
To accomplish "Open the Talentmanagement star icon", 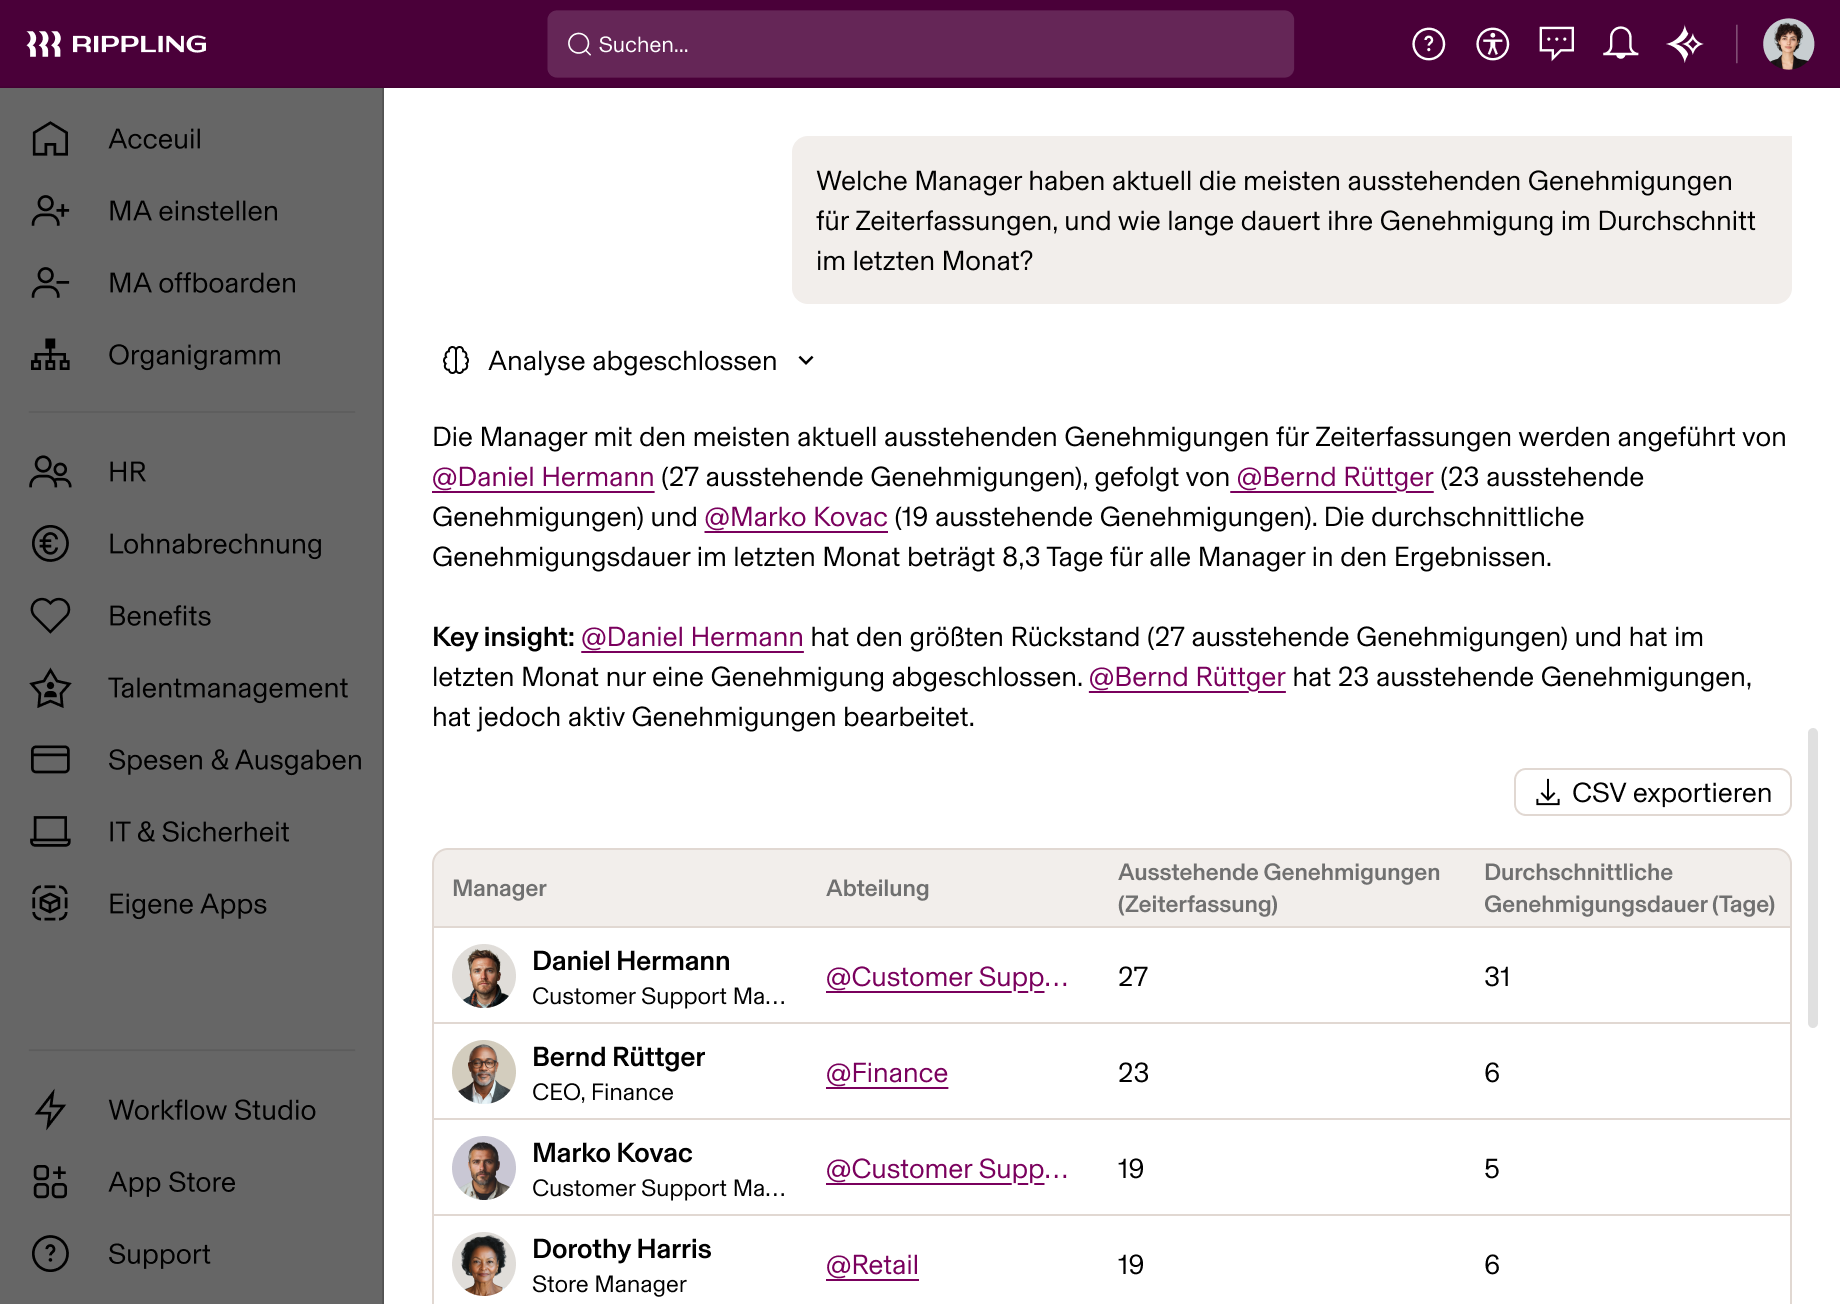I will 49,687.
